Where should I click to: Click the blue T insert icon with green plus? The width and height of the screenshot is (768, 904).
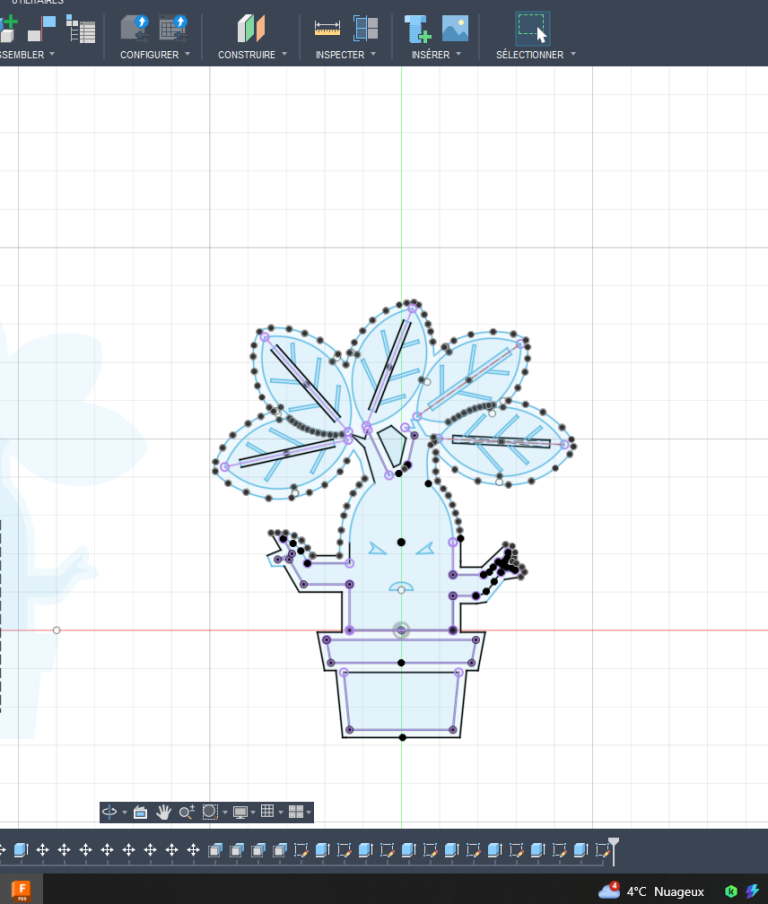(417, 28)
